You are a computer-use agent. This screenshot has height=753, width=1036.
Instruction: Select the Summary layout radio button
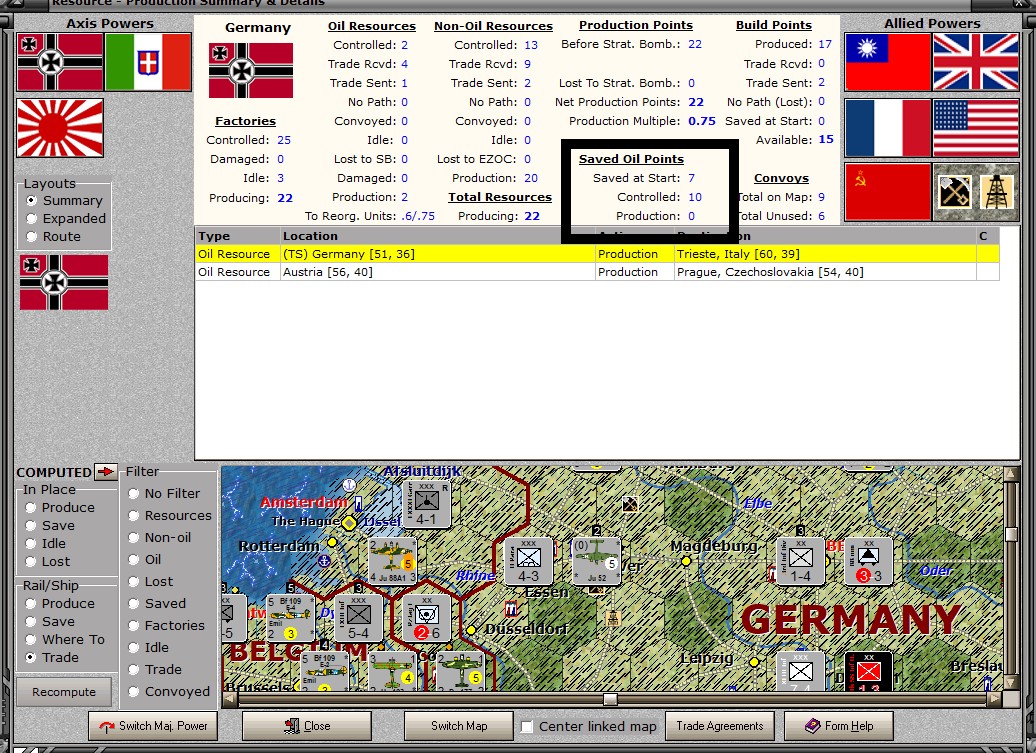pos(31,200)
